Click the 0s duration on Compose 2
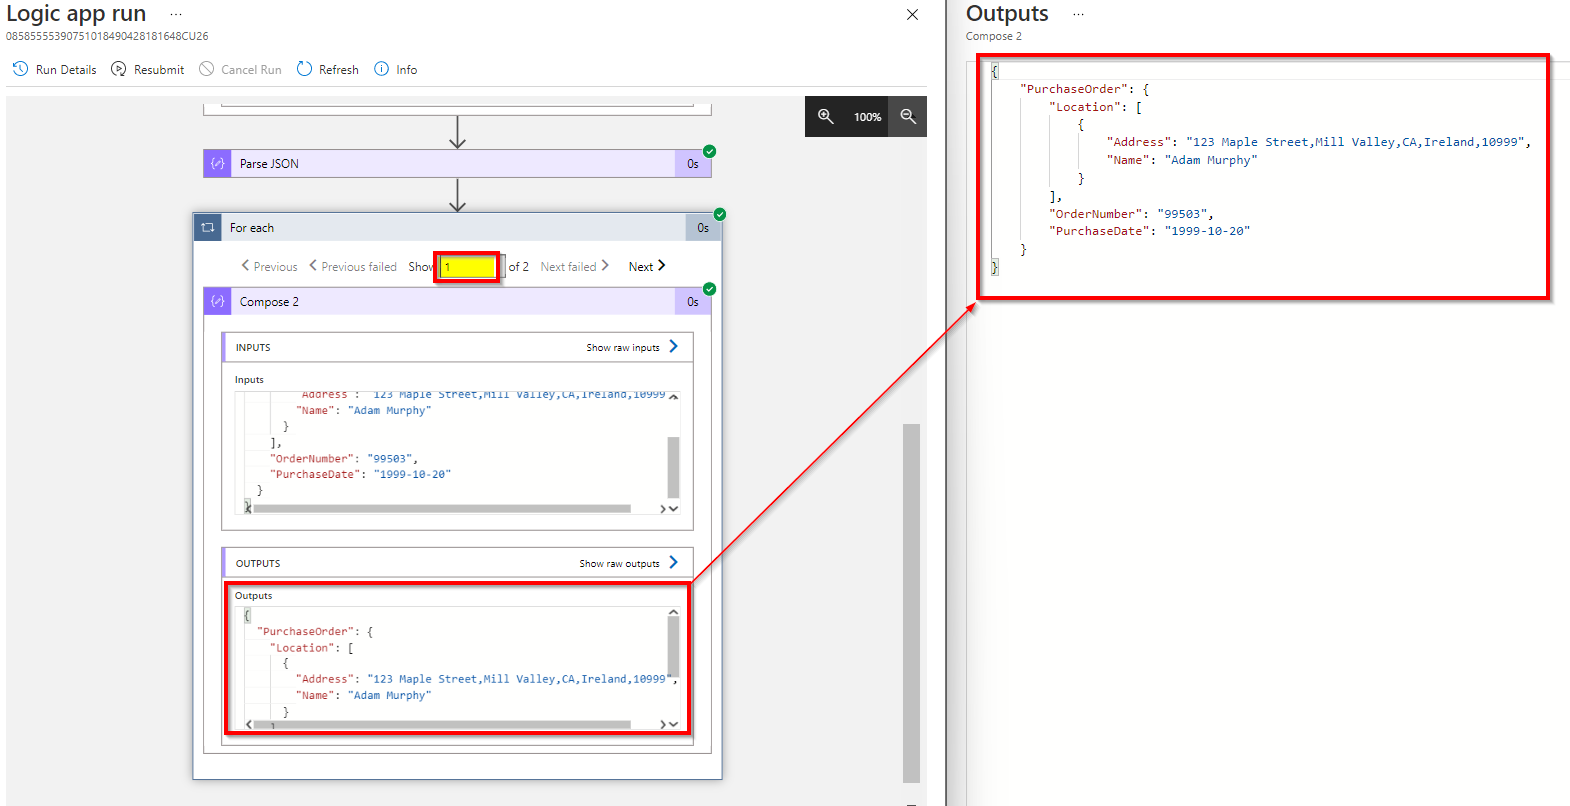 [693, 302]
